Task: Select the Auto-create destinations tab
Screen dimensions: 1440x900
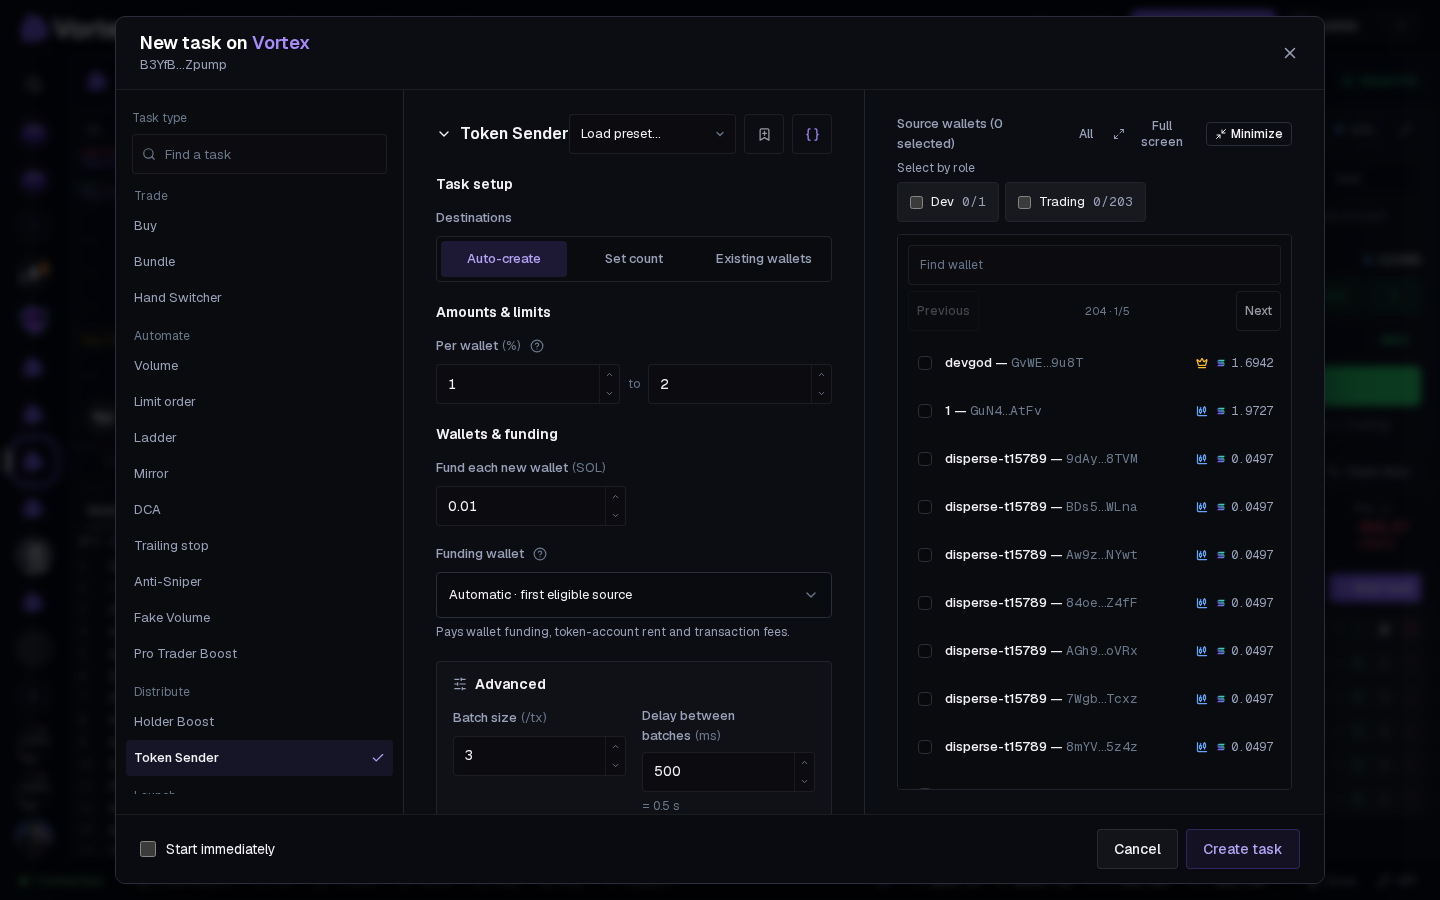Action: [x=504, y=259]
